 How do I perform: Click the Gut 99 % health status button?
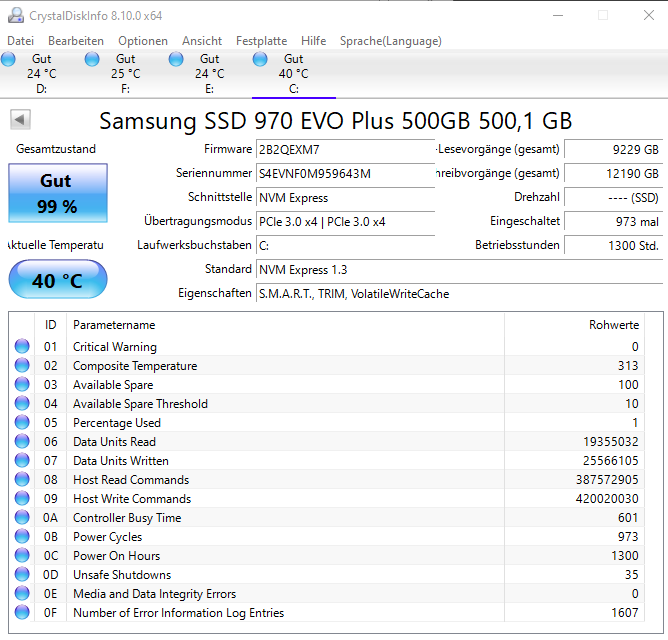(58, 193)
